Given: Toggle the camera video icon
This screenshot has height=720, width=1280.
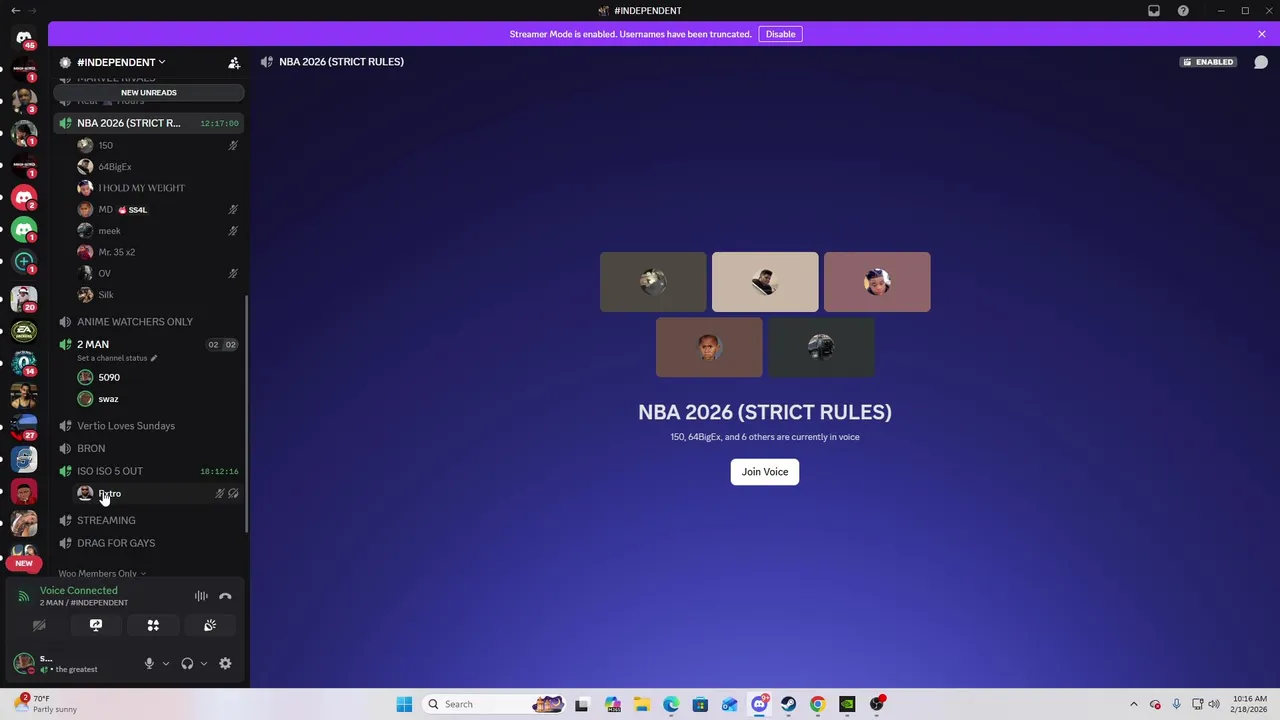Looking at the screenshot, I should click(39, 625).
